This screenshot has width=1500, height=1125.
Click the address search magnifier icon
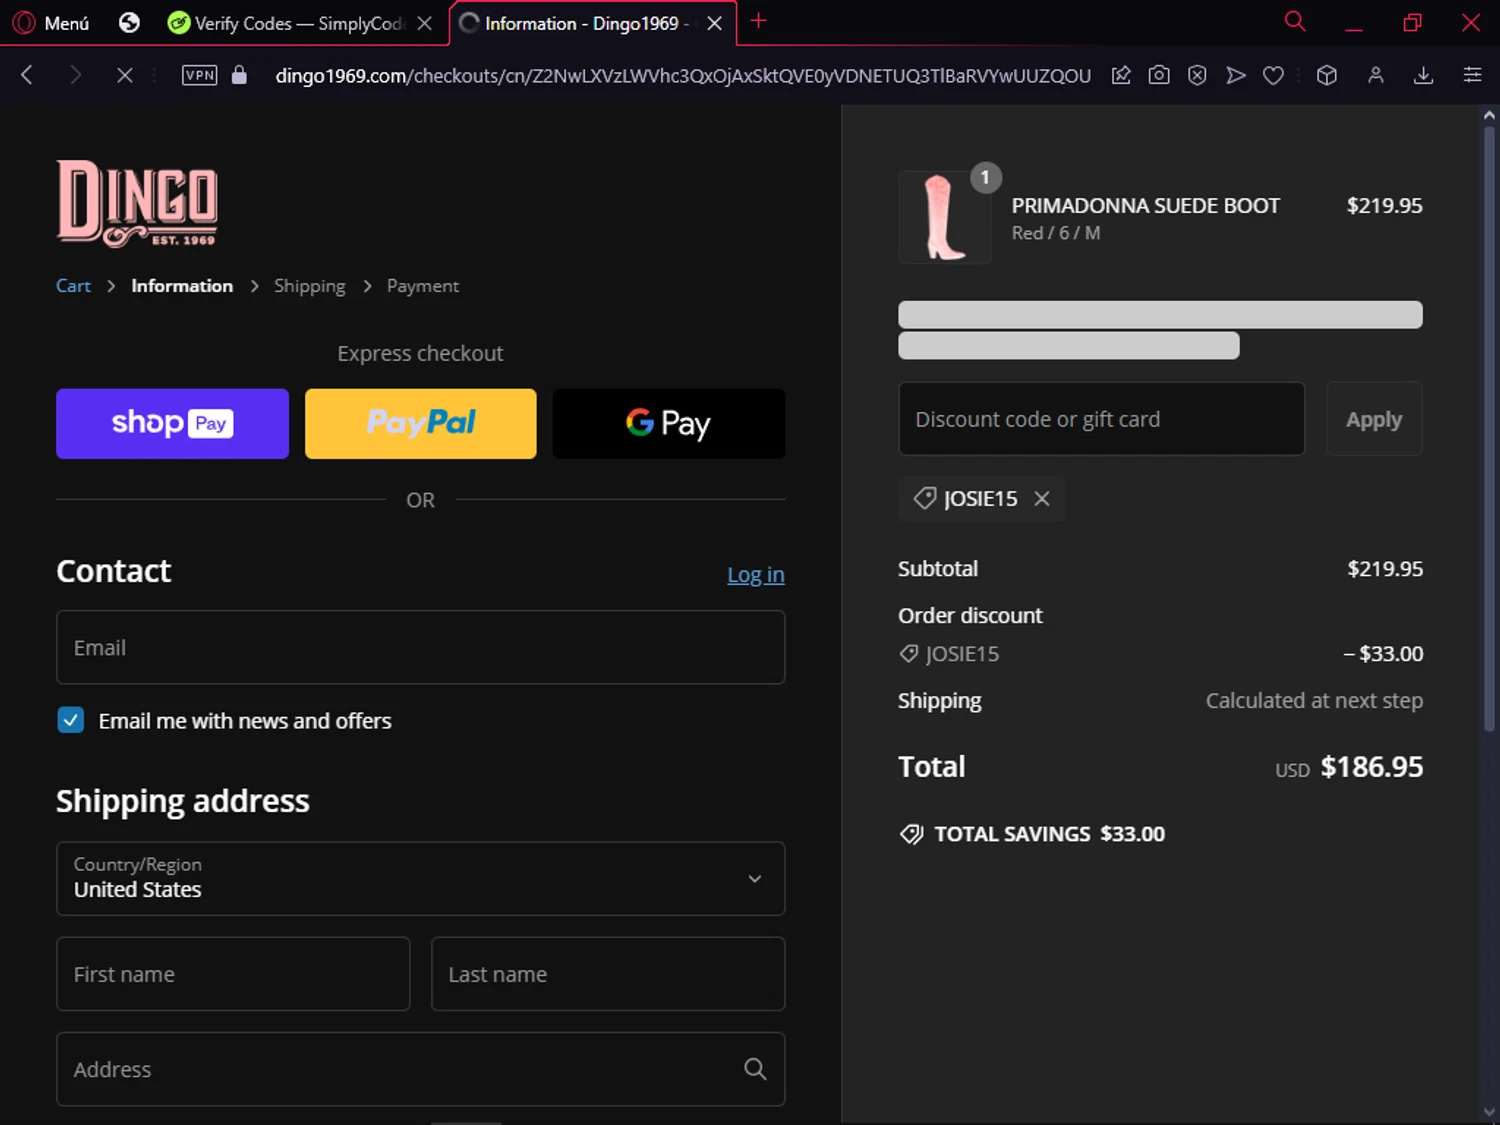tap(755, 1069)
